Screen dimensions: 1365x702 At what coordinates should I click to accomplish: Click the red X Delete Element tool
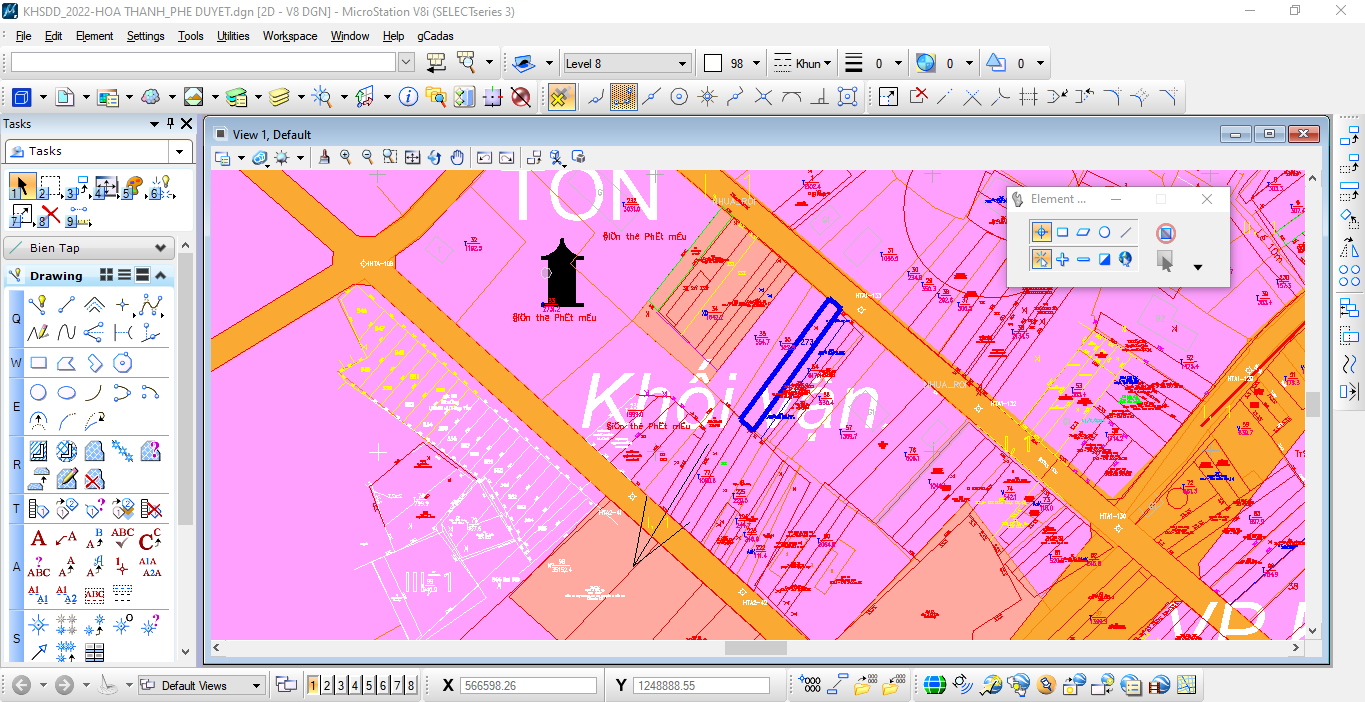[50, 214]
